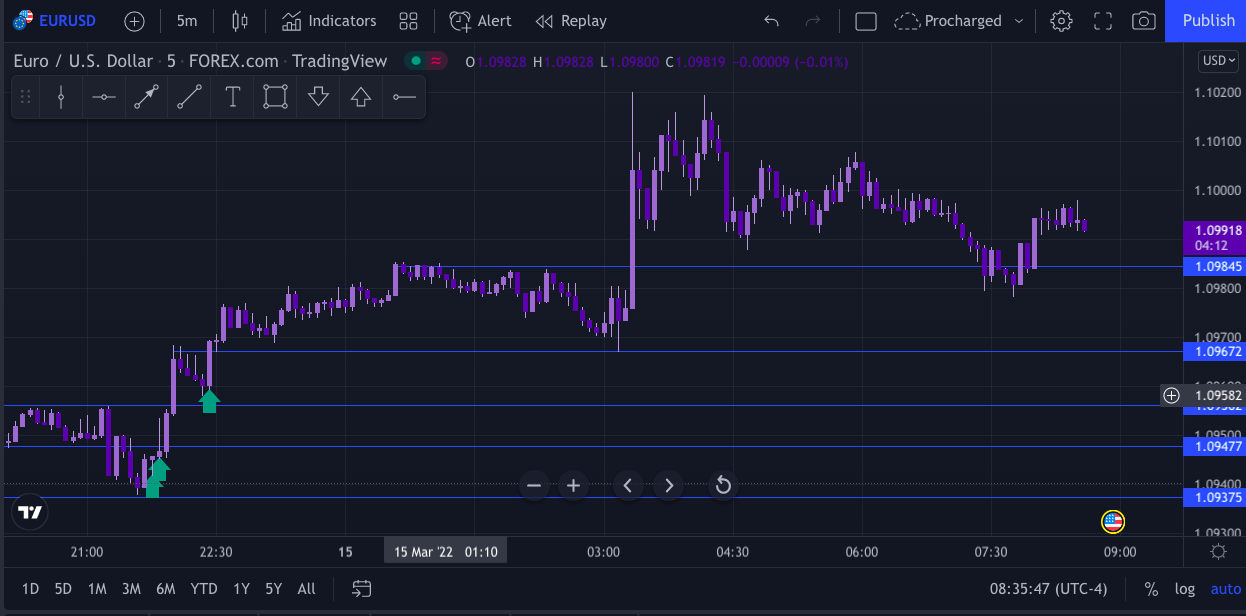Click the 1.09845 price line label
The image size is (1246, 616).
click(x=1214, y=267)
